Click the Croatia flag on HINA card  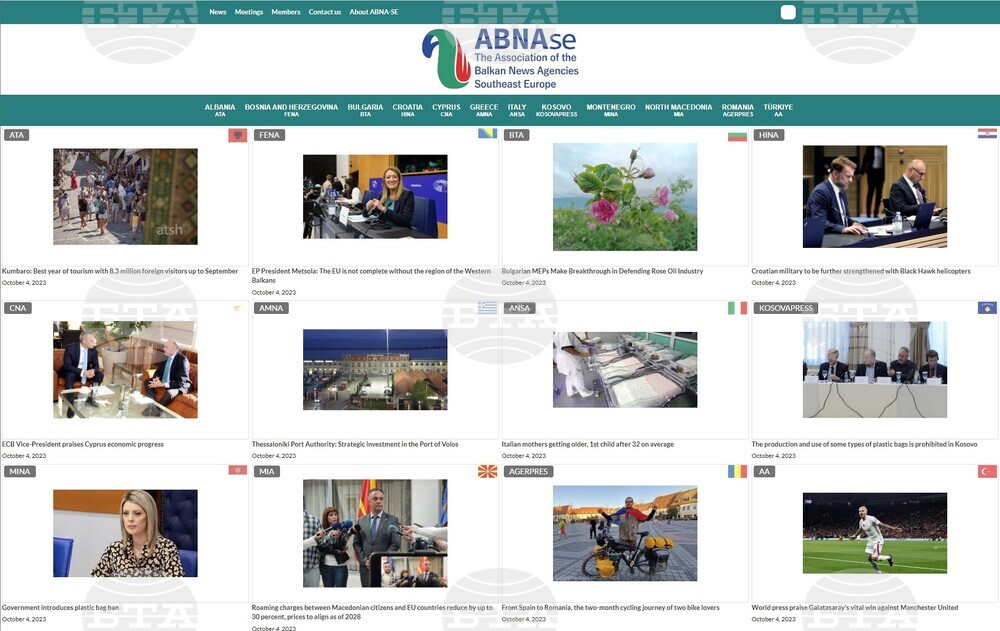(x=987, y=134)
